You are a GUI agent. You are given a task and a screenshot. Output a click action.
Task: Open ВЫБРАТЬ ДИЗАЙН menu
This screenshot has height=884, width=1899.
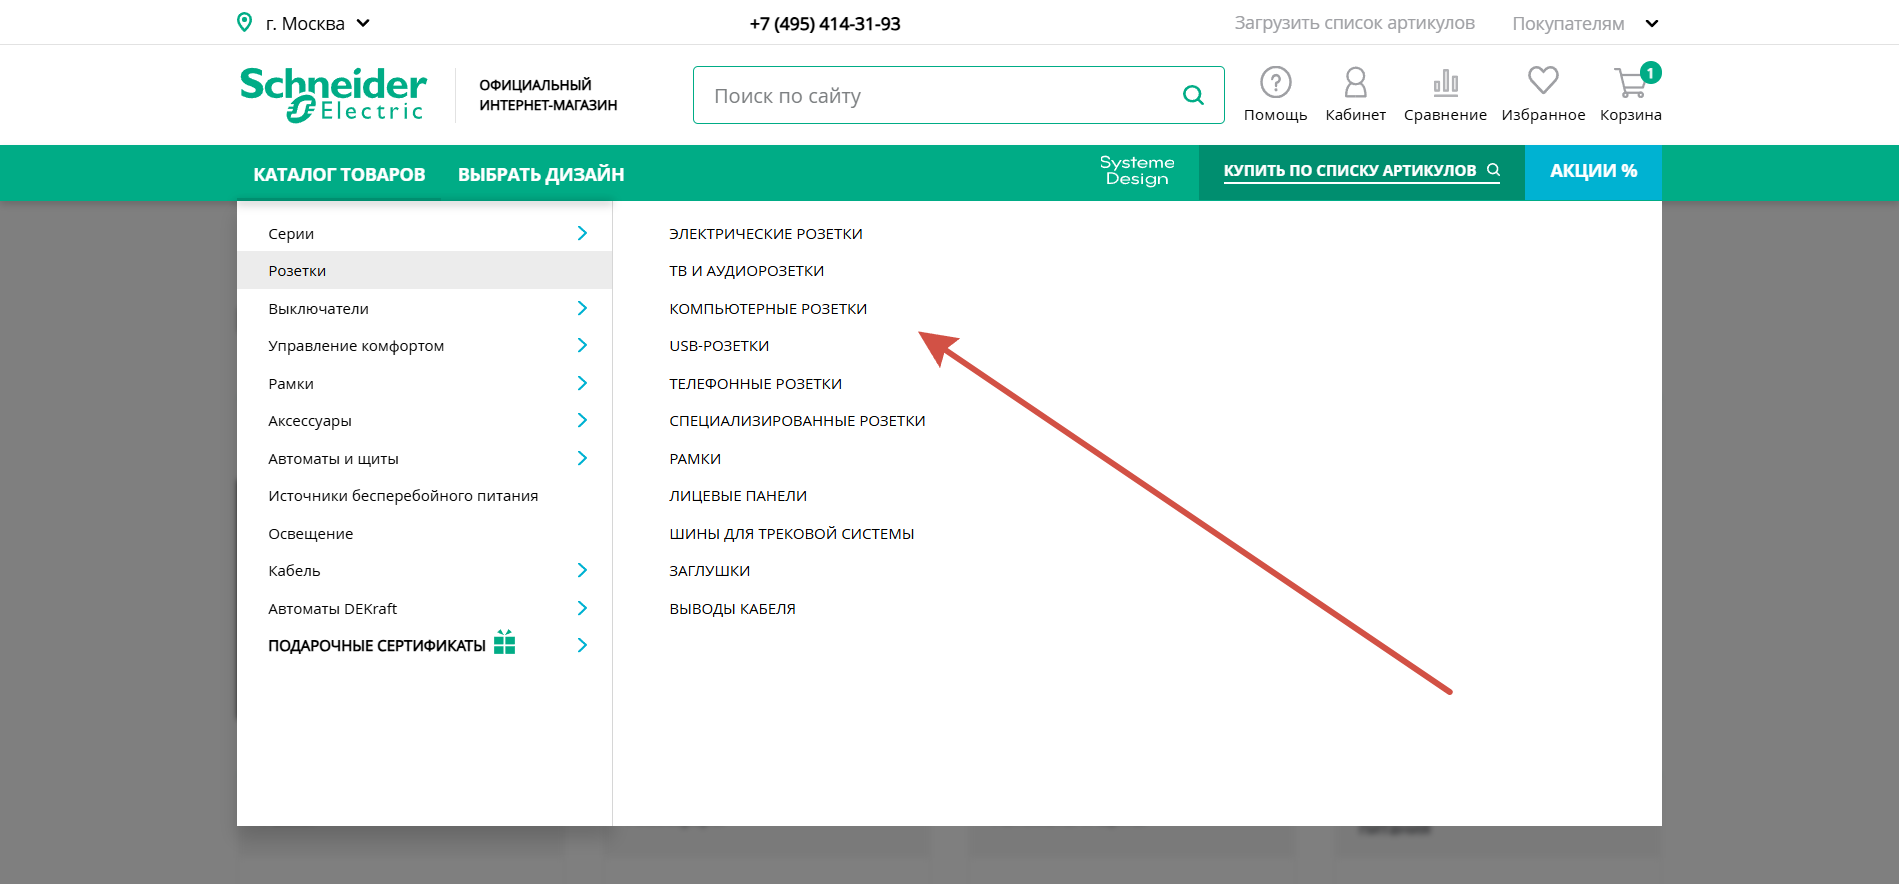[541, 174]
